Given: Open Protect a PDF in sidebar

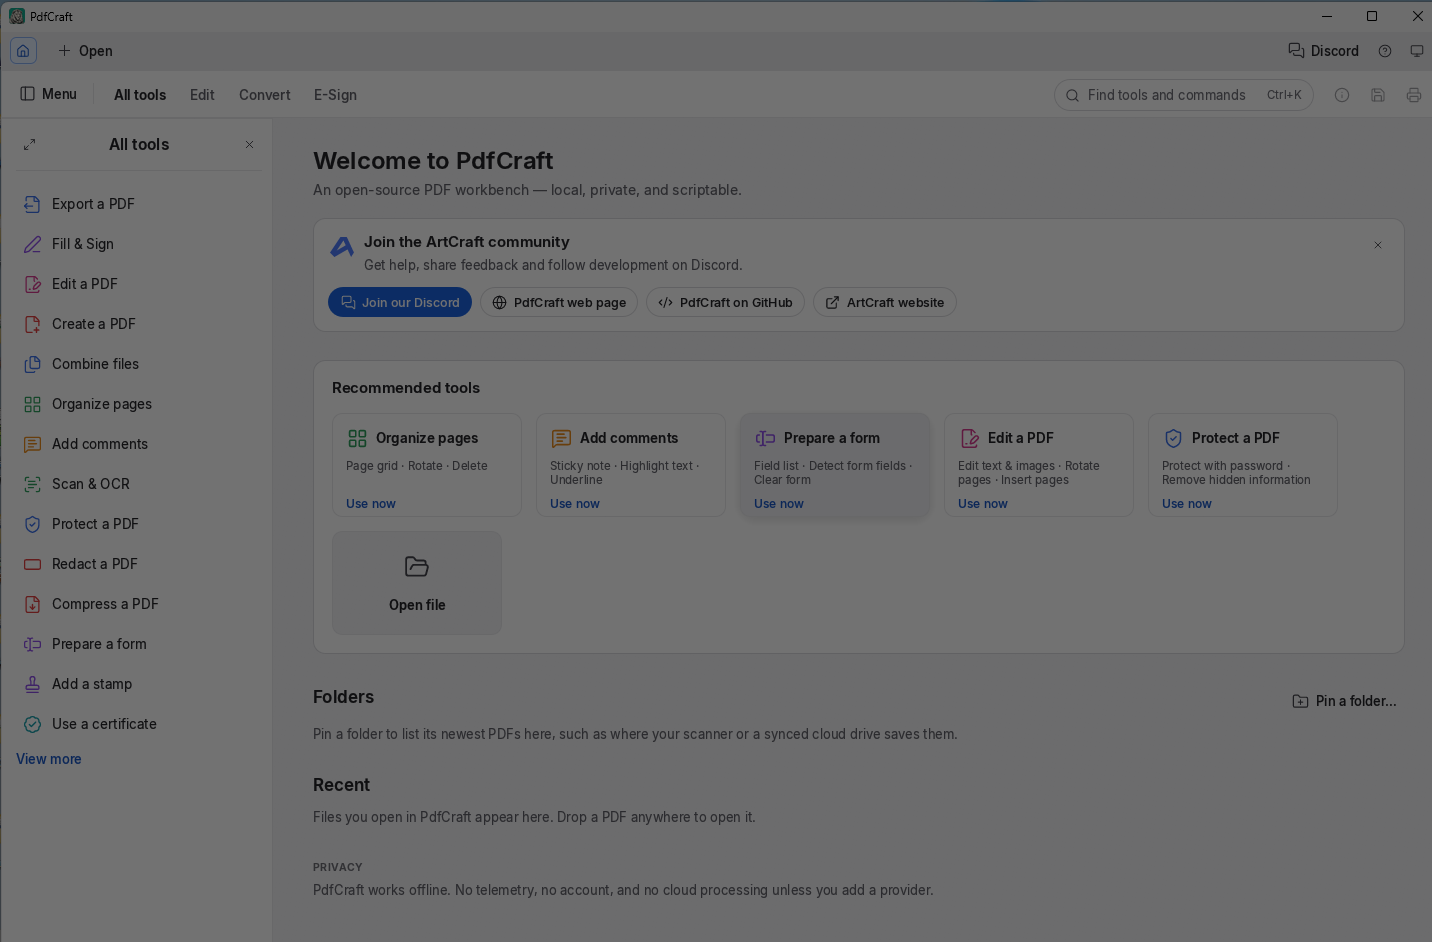Looking at the screenshot, I should tap(137, 524).
